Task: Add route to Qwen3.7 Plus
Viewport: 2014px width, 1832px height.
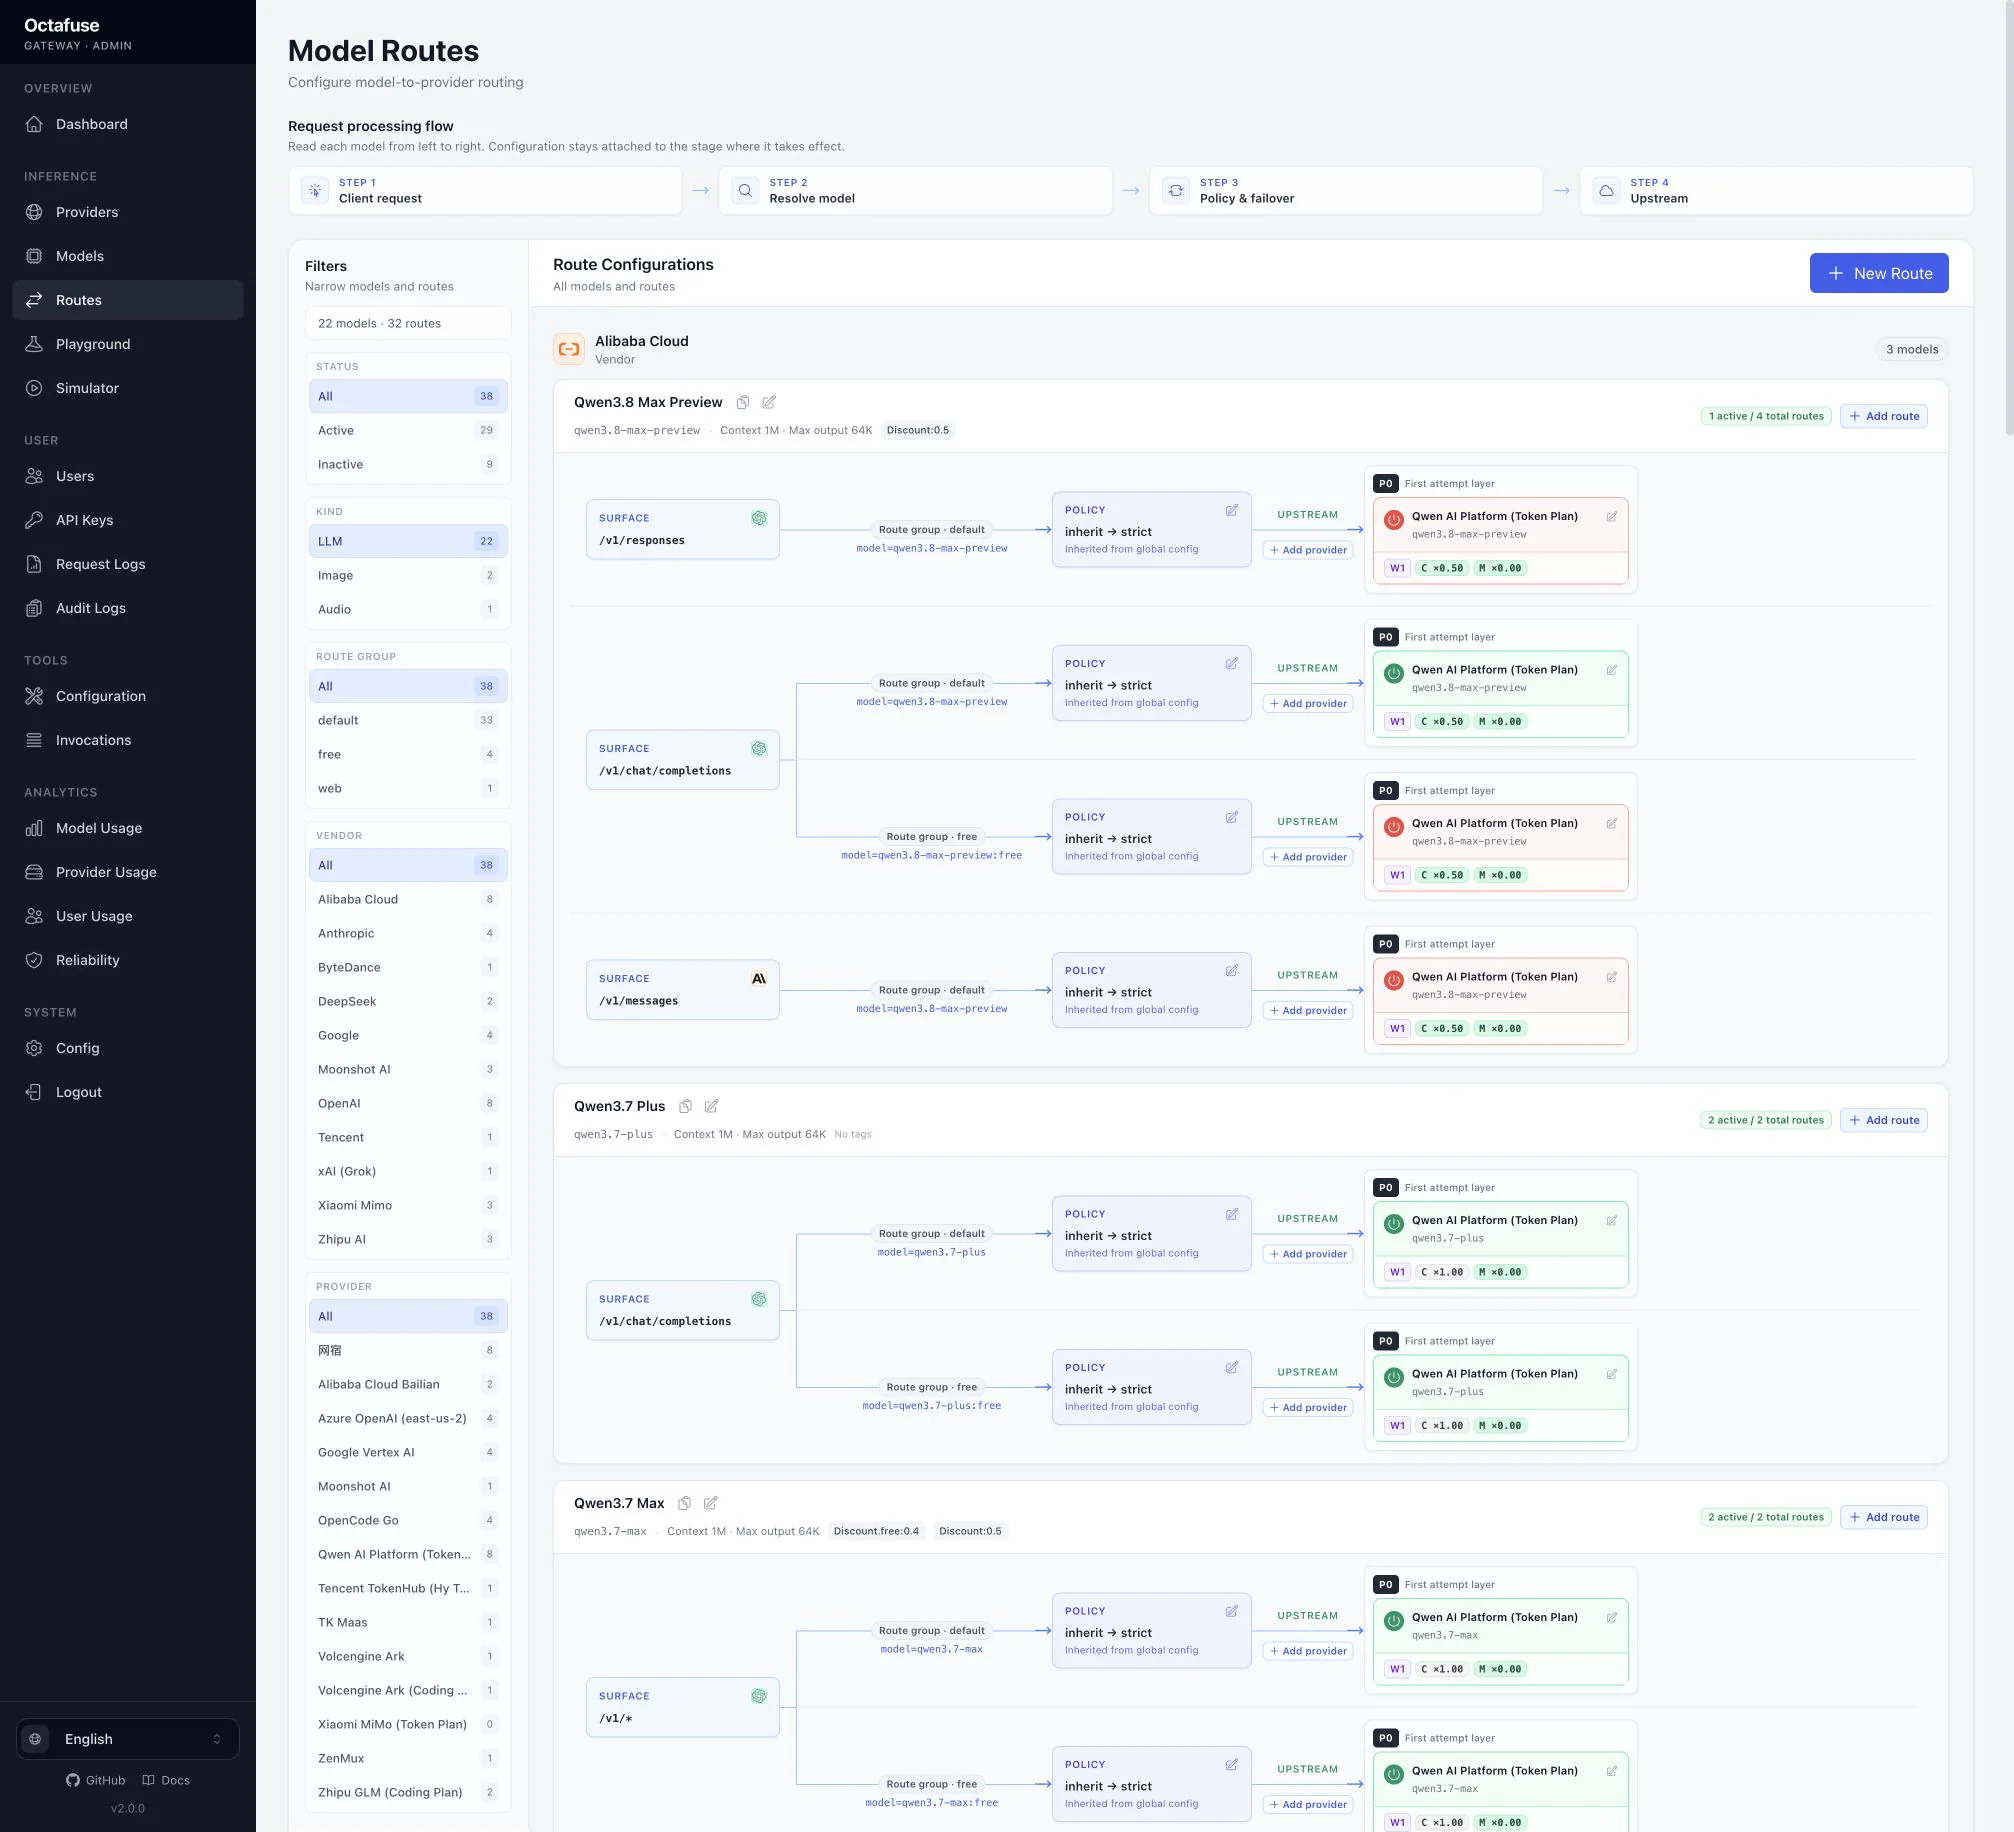Action: pos(1884,1120)
